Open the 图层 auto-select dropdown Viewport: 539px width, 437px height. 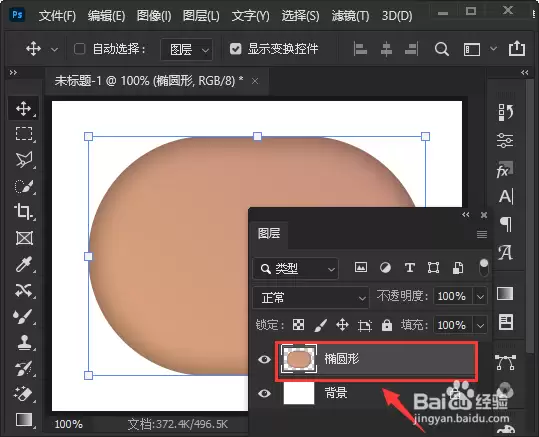coord(187,50)
